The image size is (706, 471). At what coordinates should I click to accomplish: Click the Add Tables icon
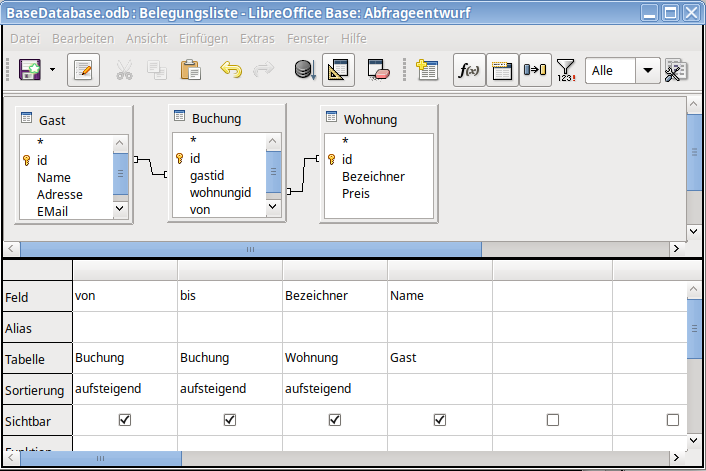[428, 71]
